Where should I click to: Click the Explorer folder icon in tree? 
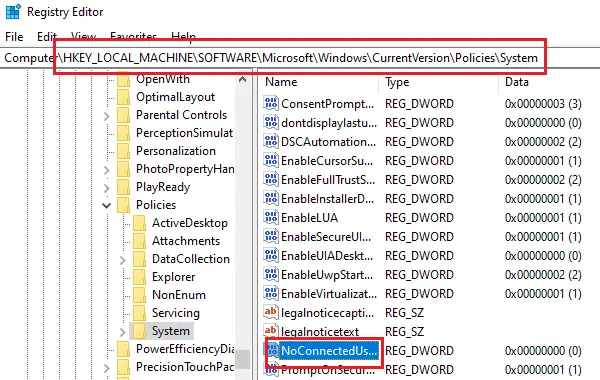coord(139,277)
